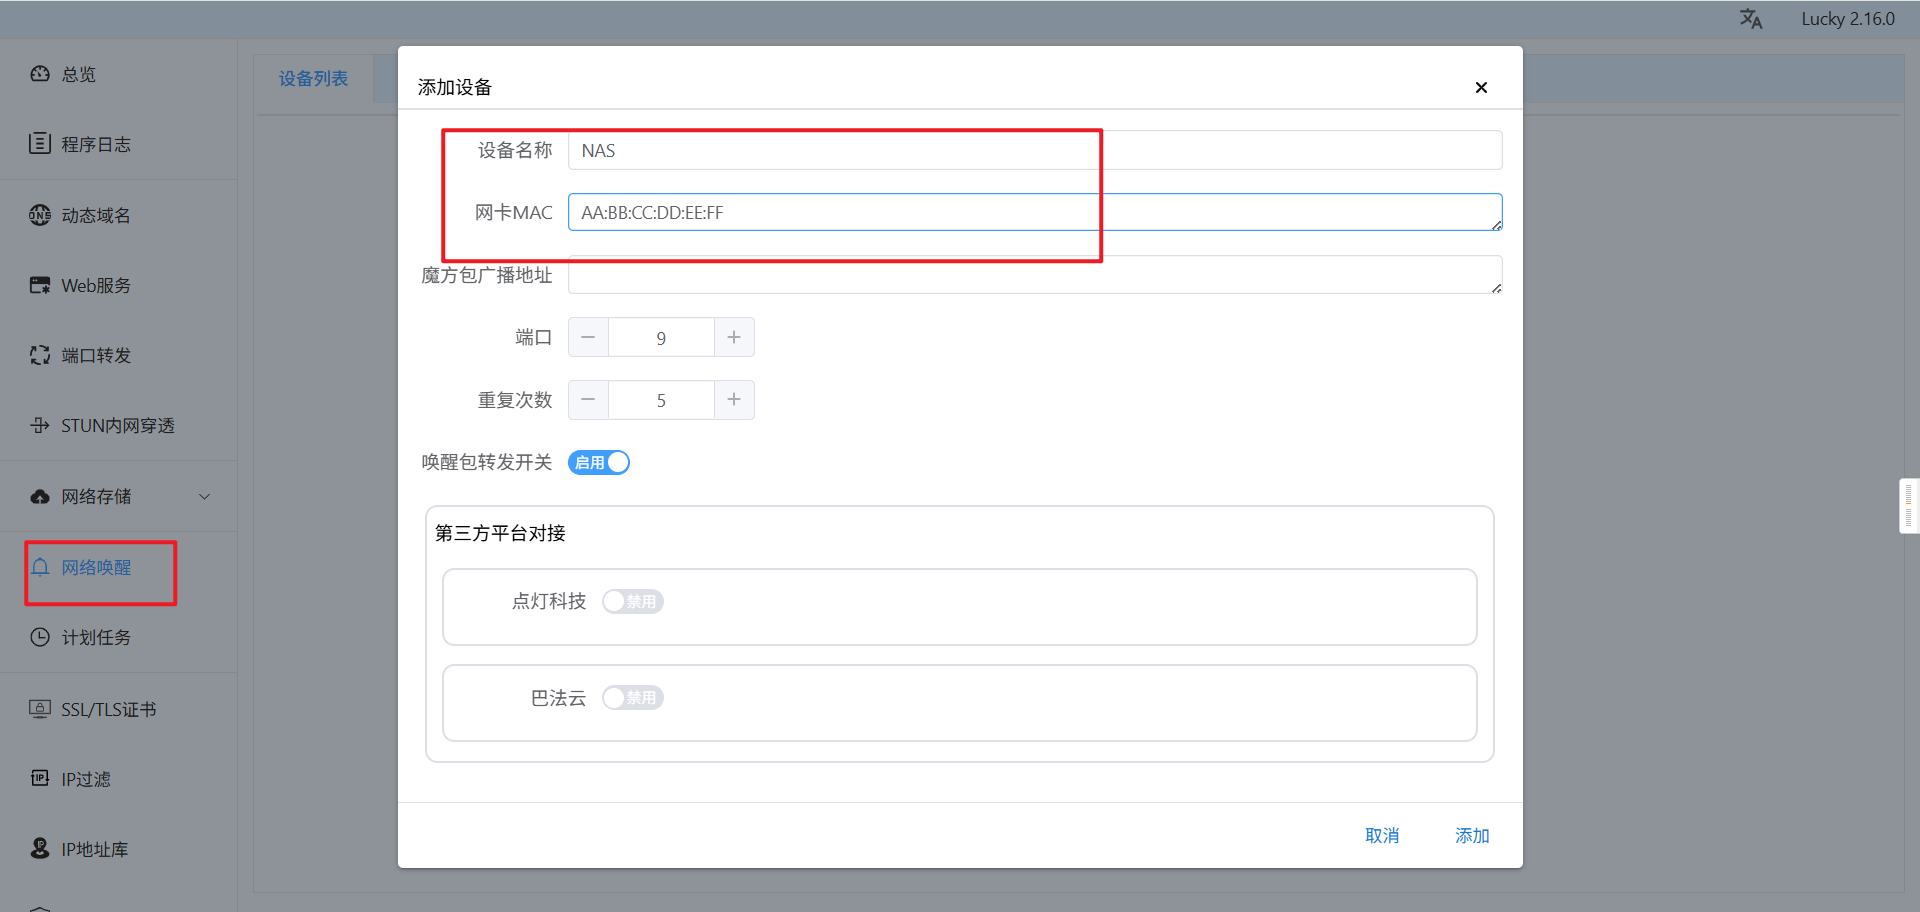The height and width of the screenshot is (912, 1920).
Task: Increase the 端口 value with plus
Action: click(x=734, y=338)
